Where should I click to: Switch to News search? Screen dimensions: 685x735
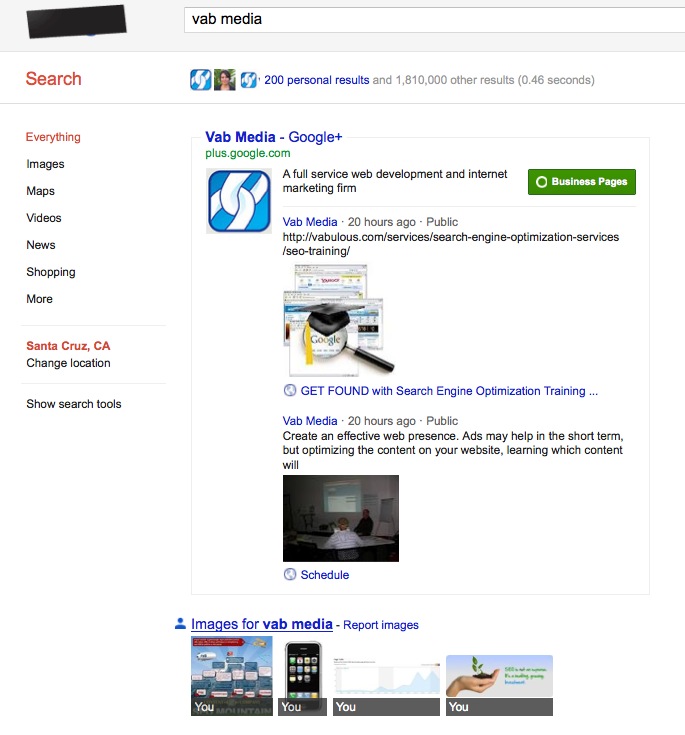41,245
